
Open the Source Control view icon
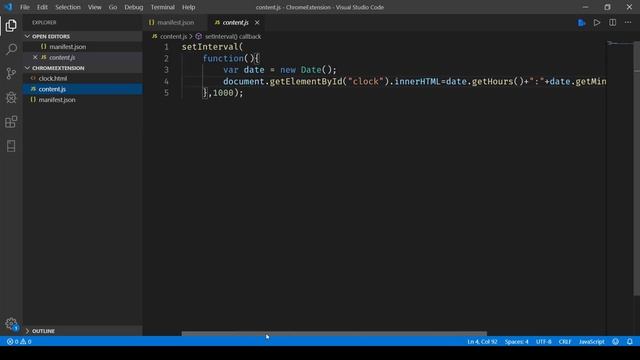pyautogui.click(x=11, y=73)
